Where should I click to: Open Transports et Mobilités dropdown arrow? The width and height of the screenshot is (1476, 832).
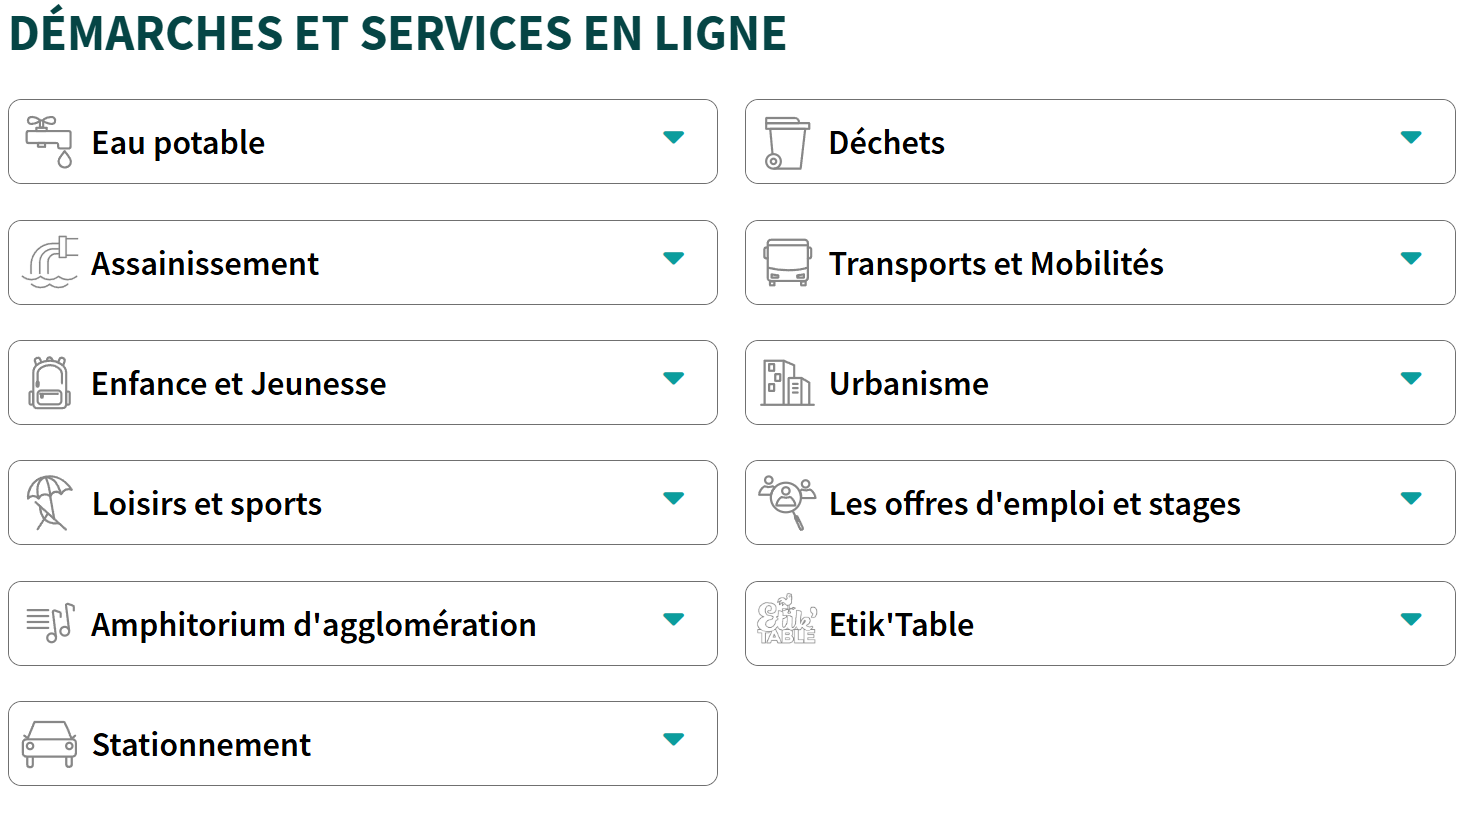pyautogui.click(x=1411, y=259)
